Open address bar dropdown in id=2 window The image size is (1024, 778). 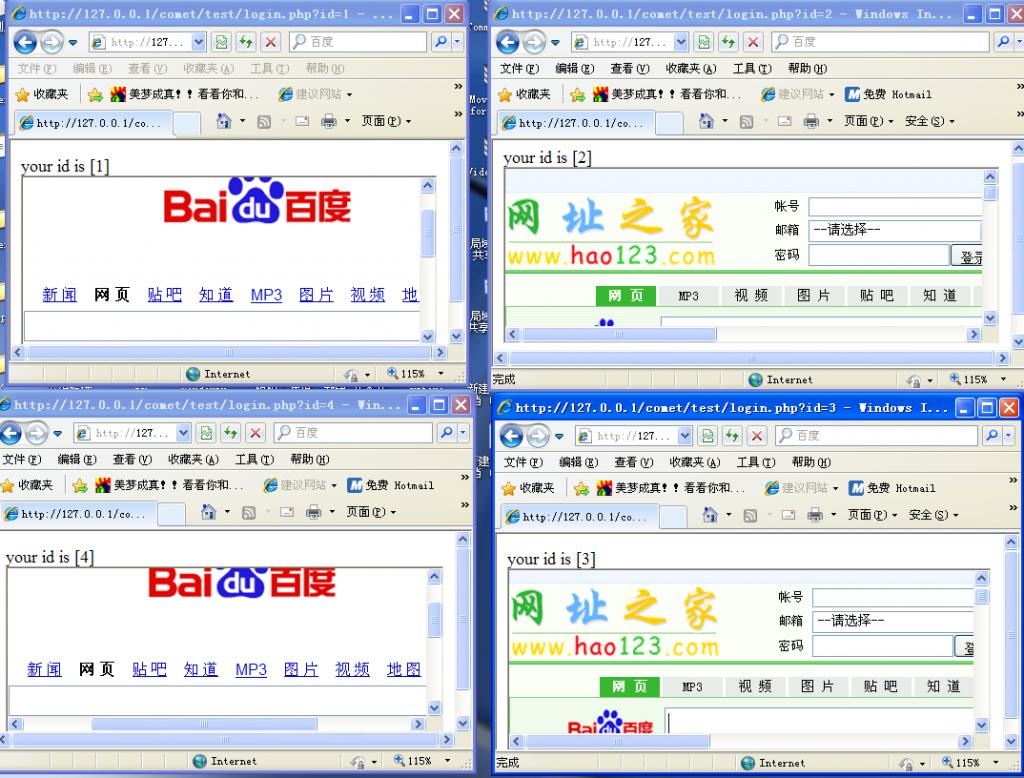(x=681, y=42)
